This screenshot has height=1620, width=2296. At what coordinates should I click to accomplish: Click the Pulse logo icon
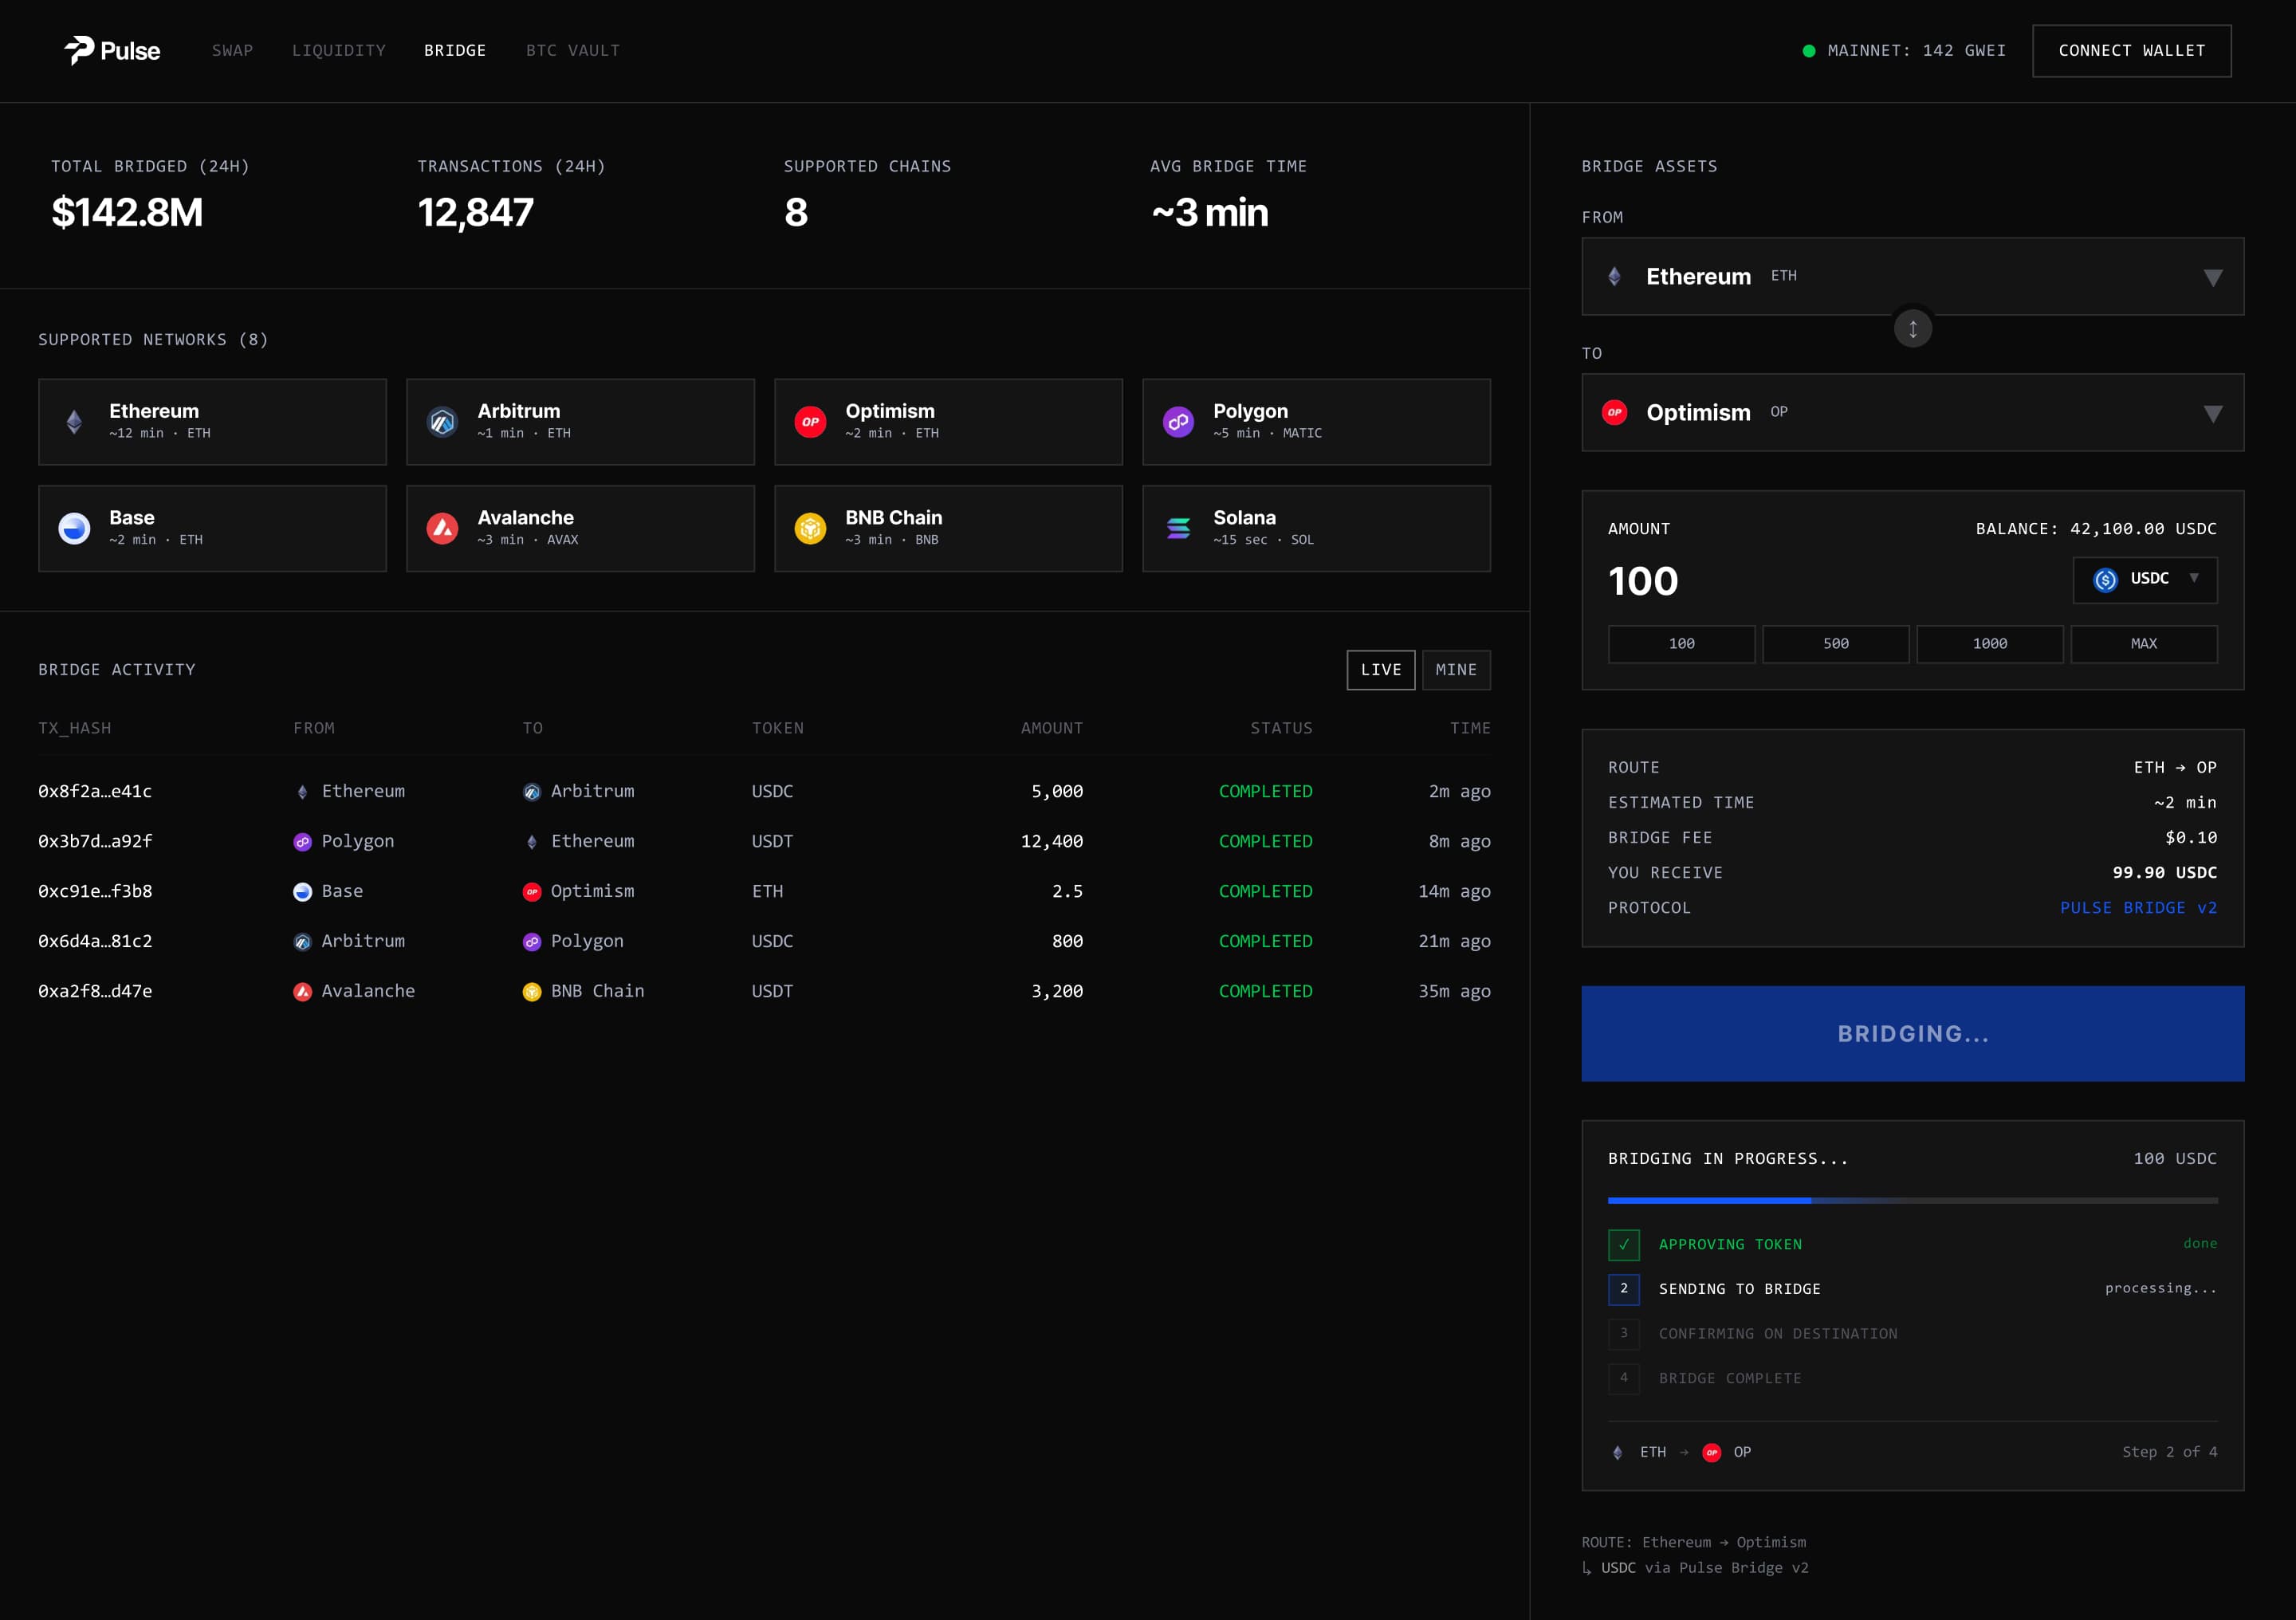[x=79, y=50]
